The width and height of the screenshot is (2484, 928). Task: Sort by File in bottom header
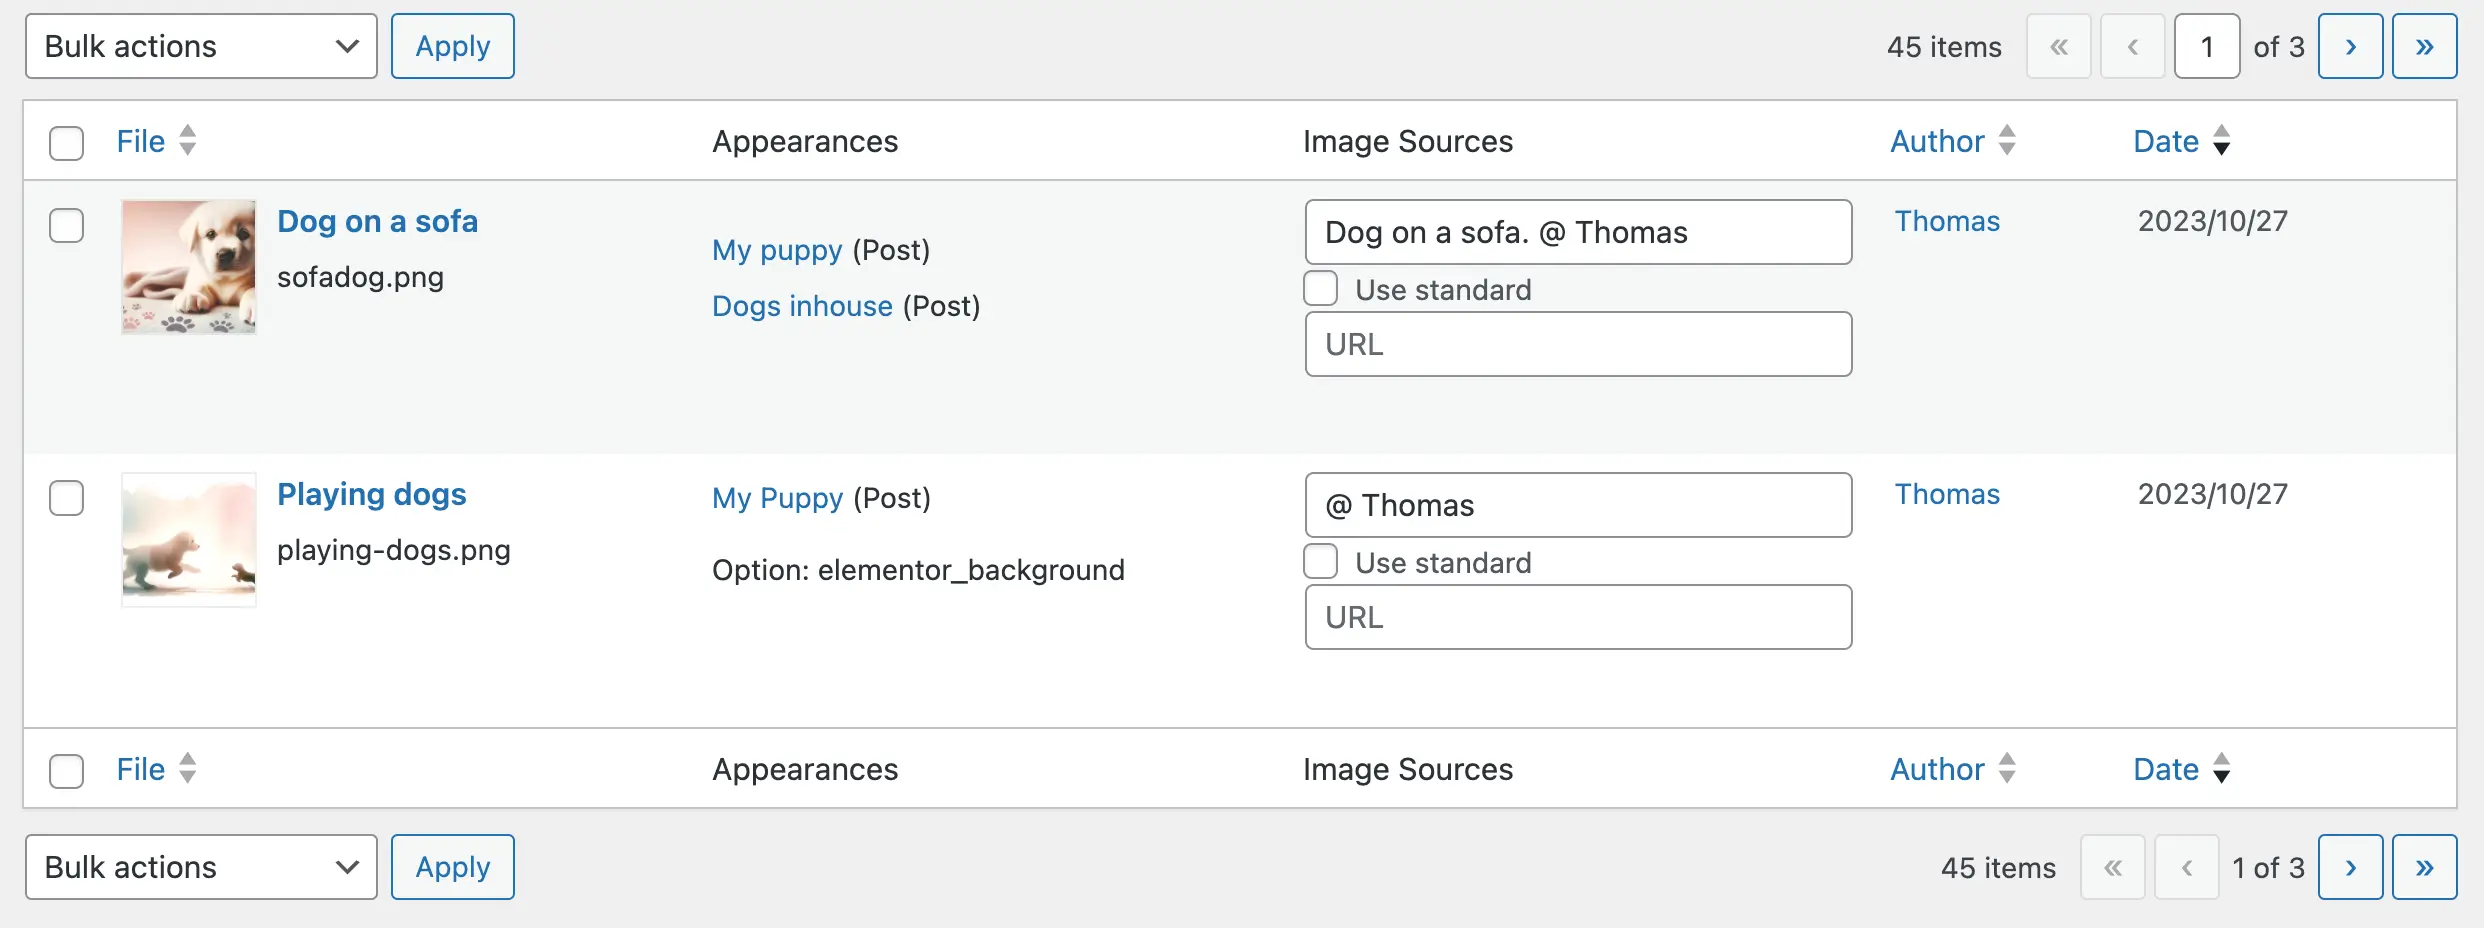coord(141,769)
